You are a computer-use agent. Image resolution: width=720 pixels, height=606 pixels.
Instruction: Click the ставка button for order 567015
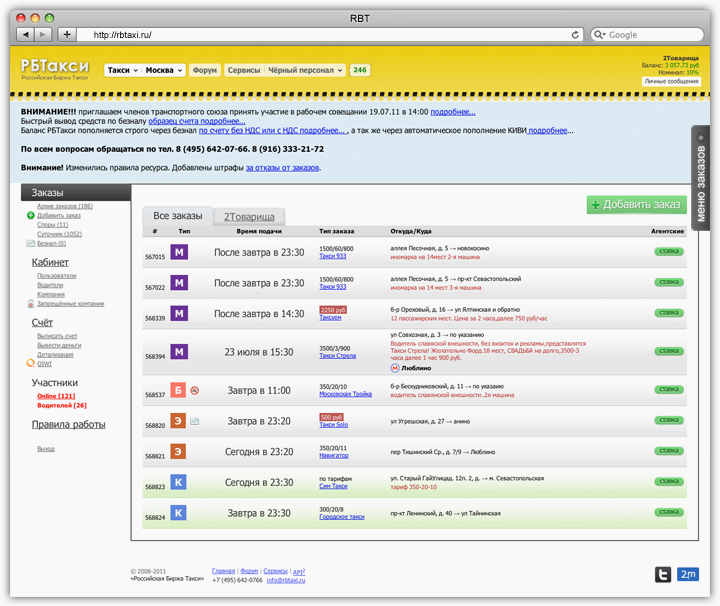(669, 251)
